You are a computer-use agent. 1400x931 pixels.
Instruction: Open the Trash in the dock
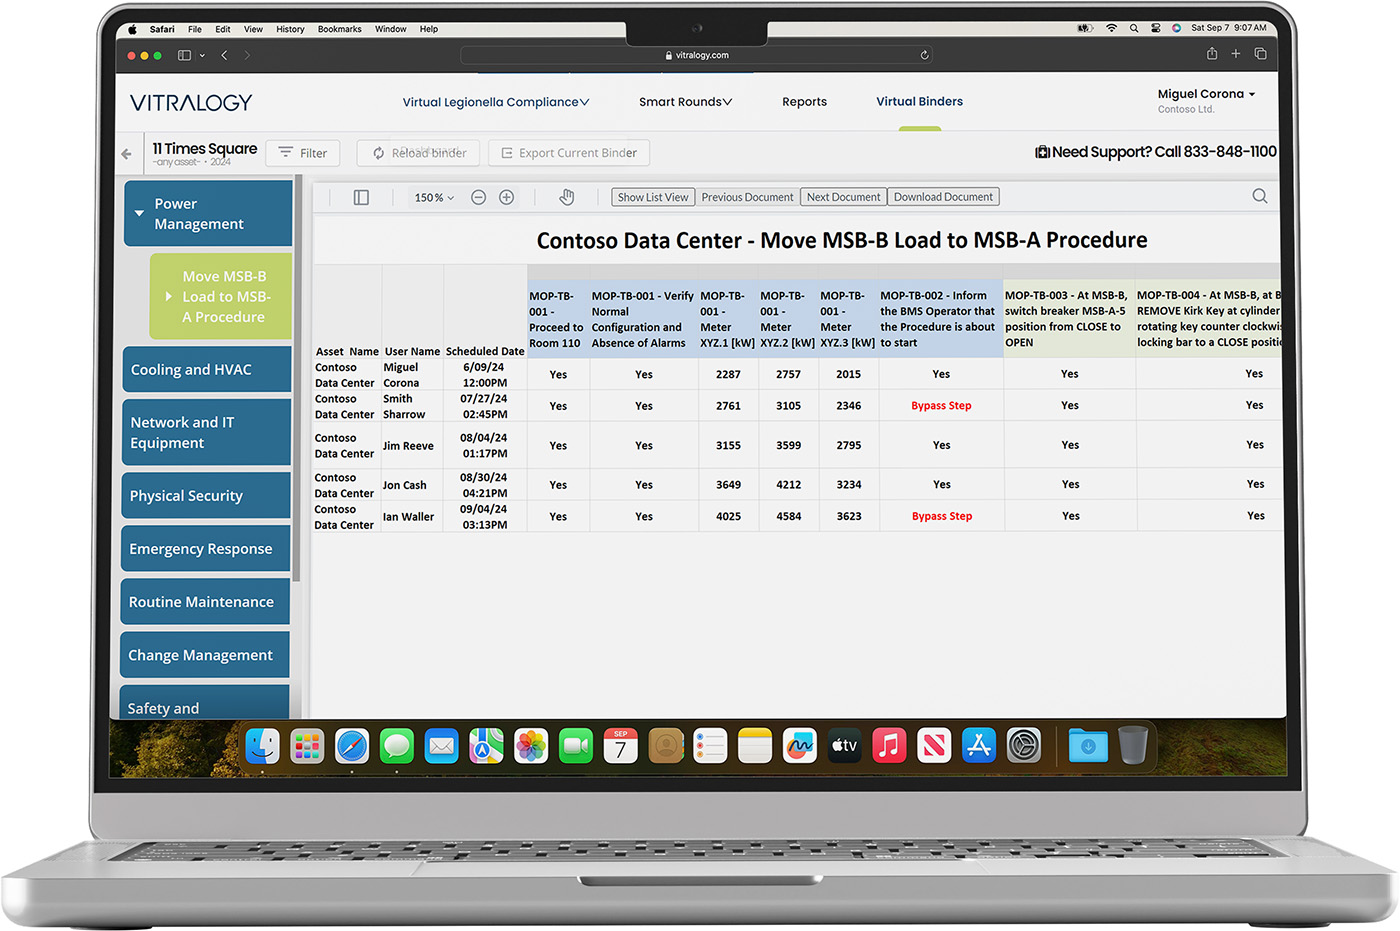[x=1132, y=746]
